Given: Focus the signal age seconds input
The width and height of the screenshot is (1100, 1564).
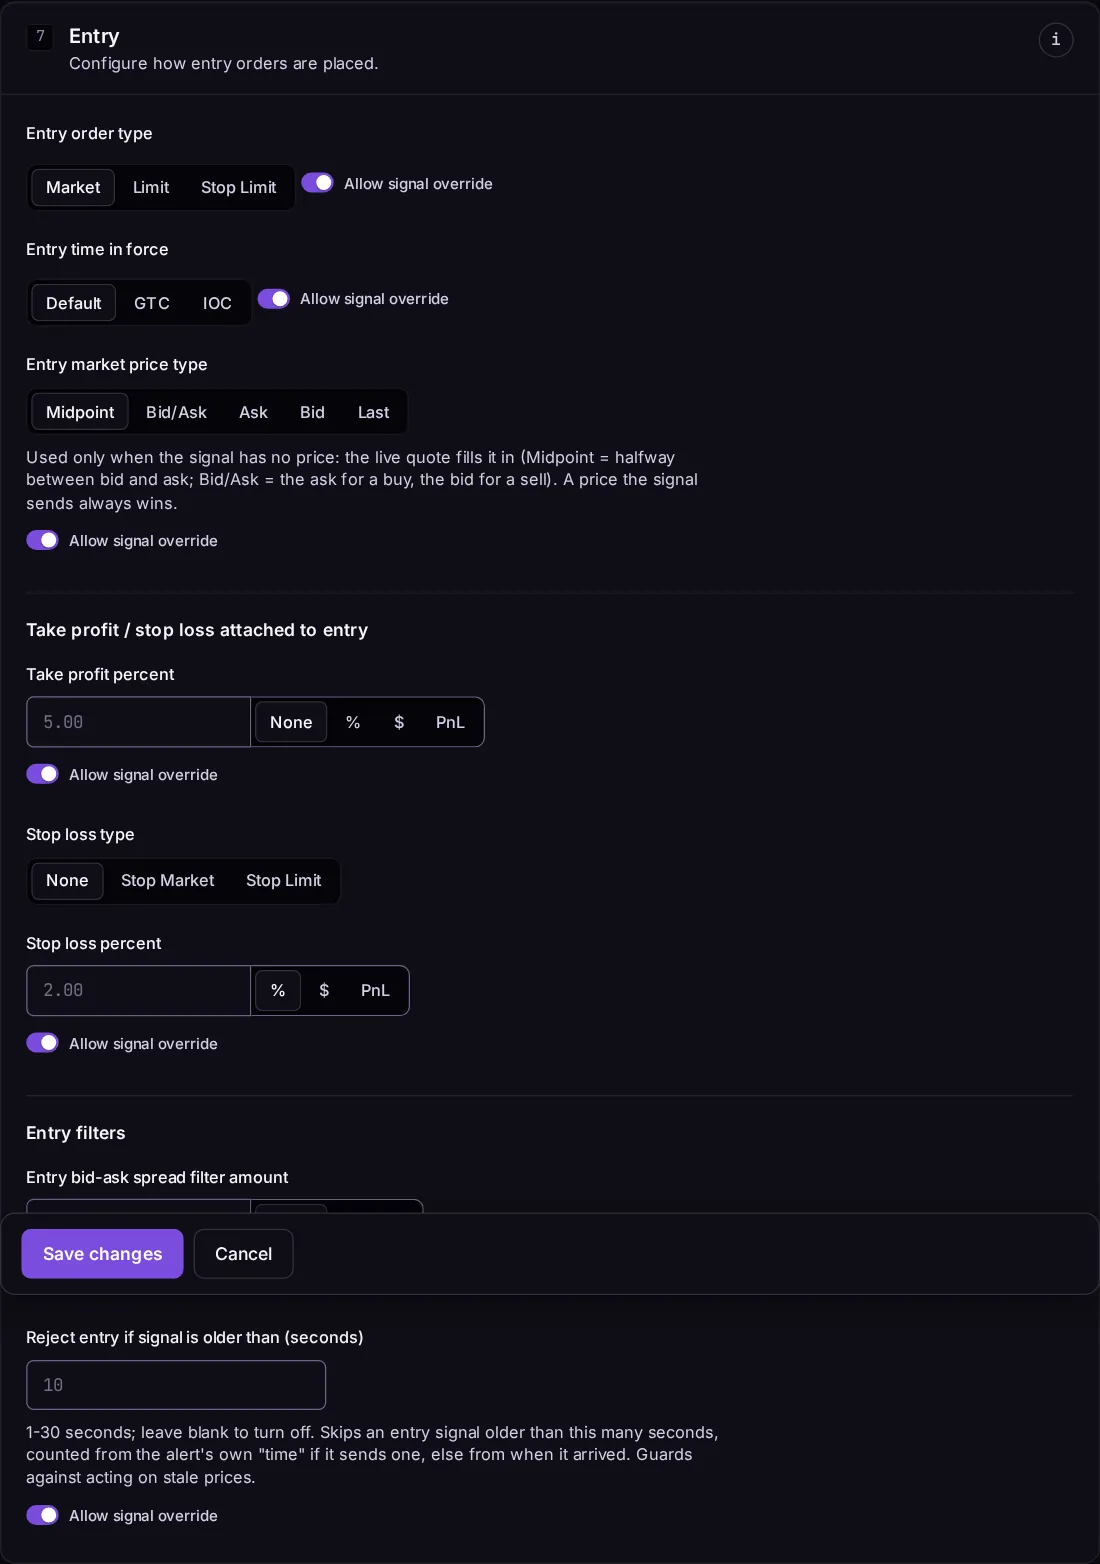Looking at the screenshot, I should (x=176, y=1385).
